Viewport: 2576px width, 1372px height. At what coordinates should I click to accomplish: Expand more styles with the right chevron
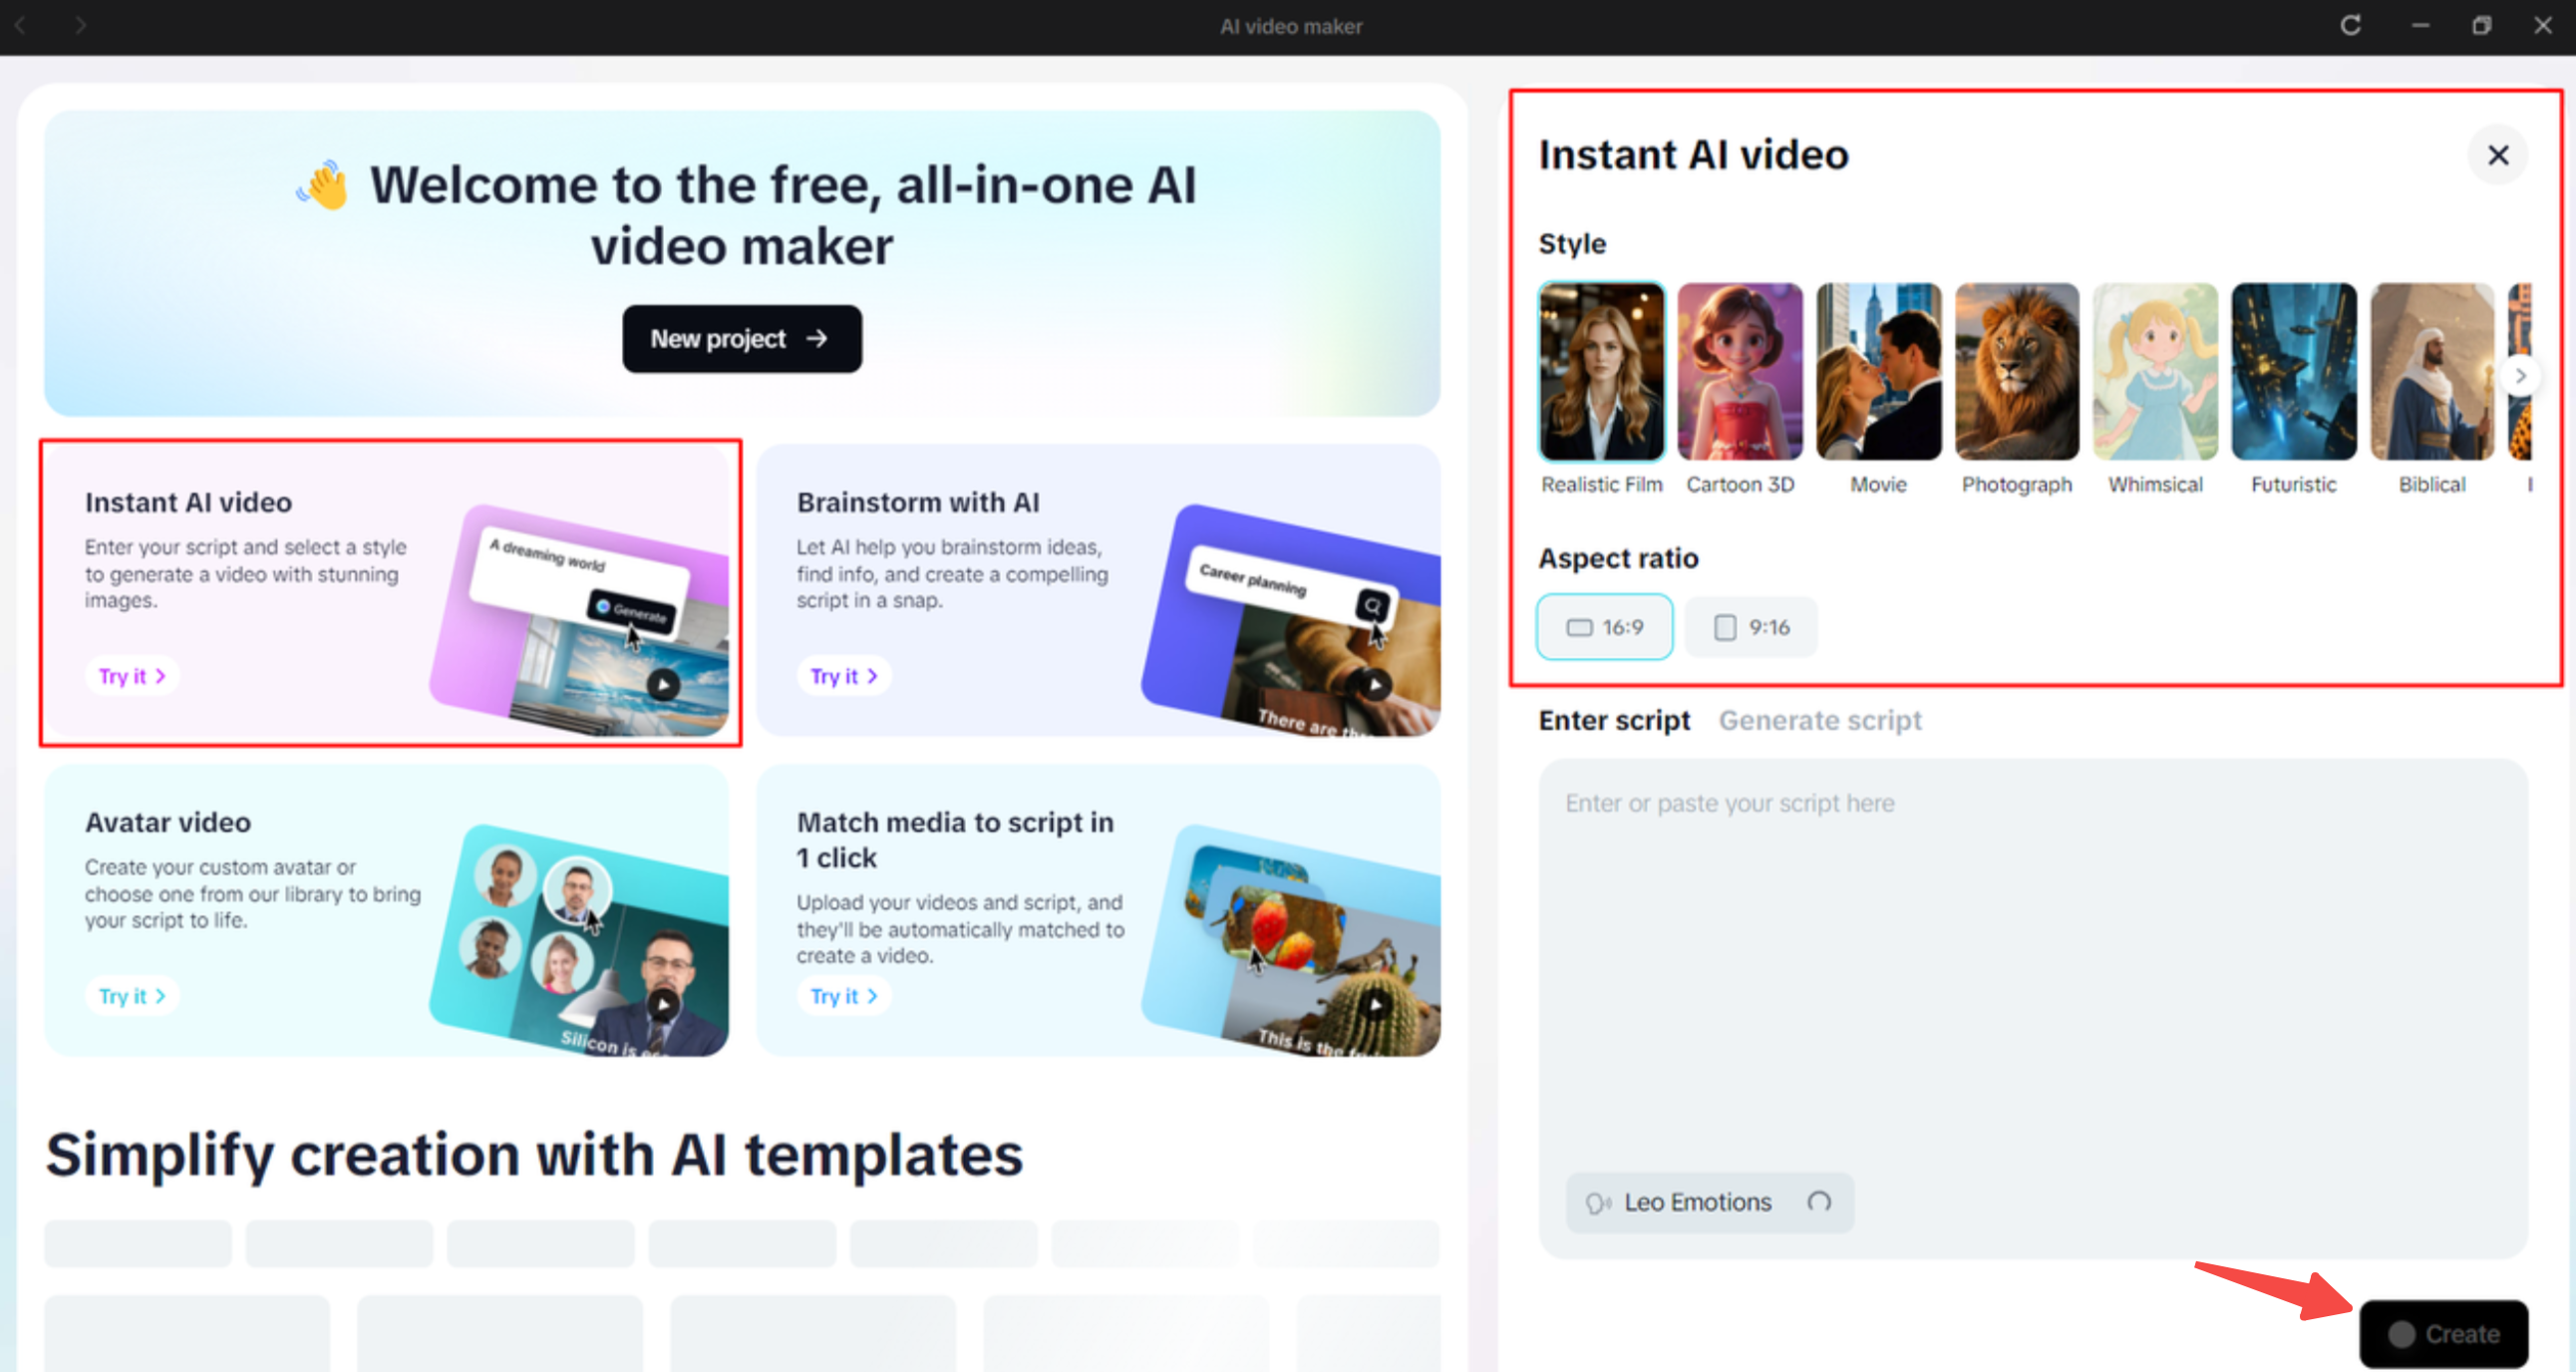2521,375
